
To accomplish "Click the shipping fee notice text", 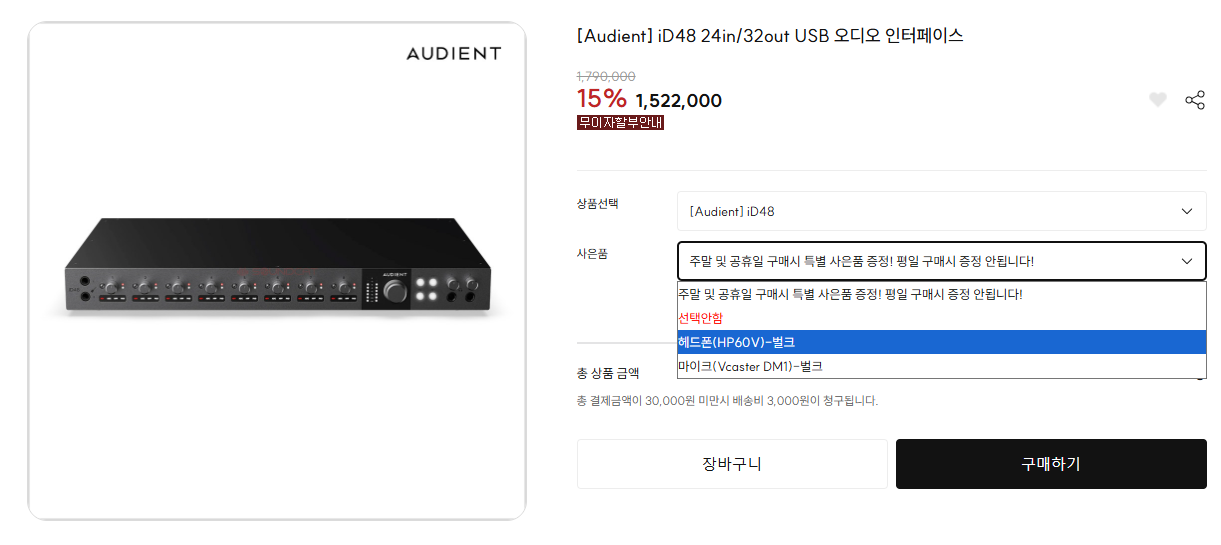I will tap(727, 401).
